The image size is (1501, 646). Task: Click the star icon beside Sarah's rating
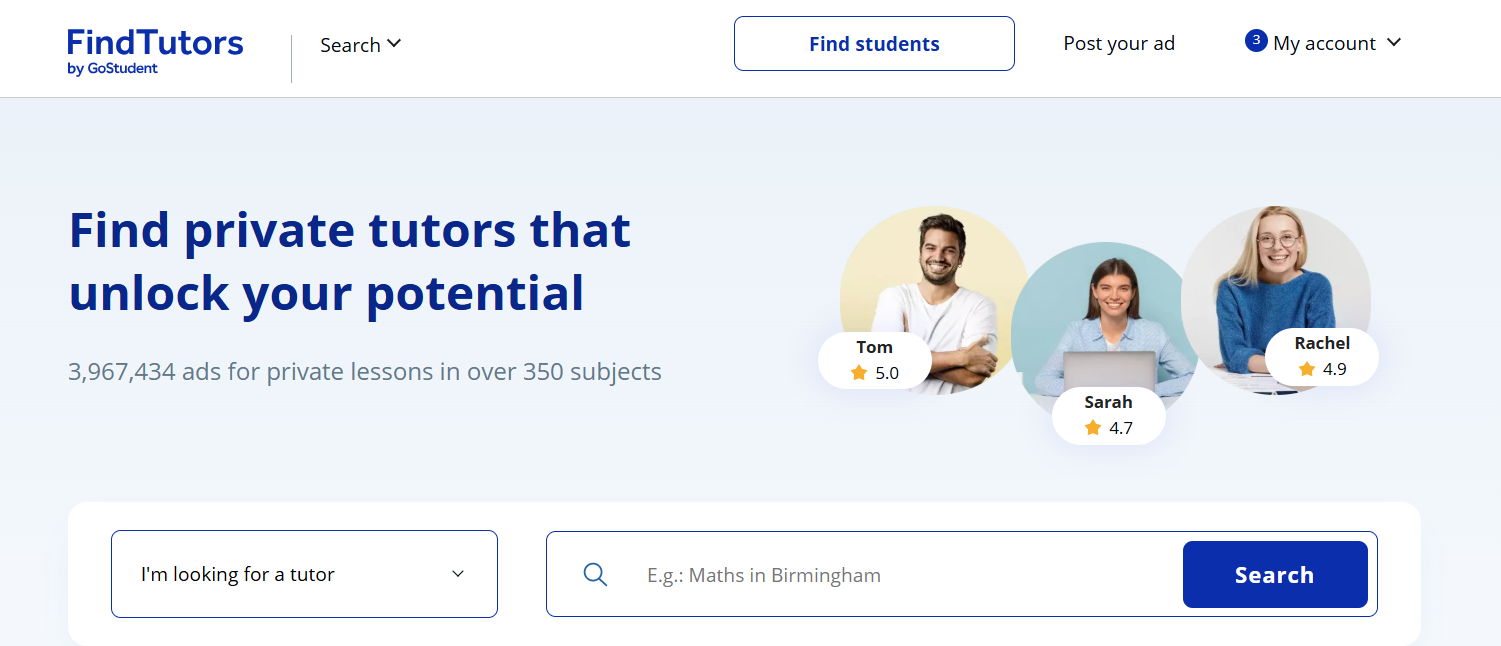(1093, 428)
